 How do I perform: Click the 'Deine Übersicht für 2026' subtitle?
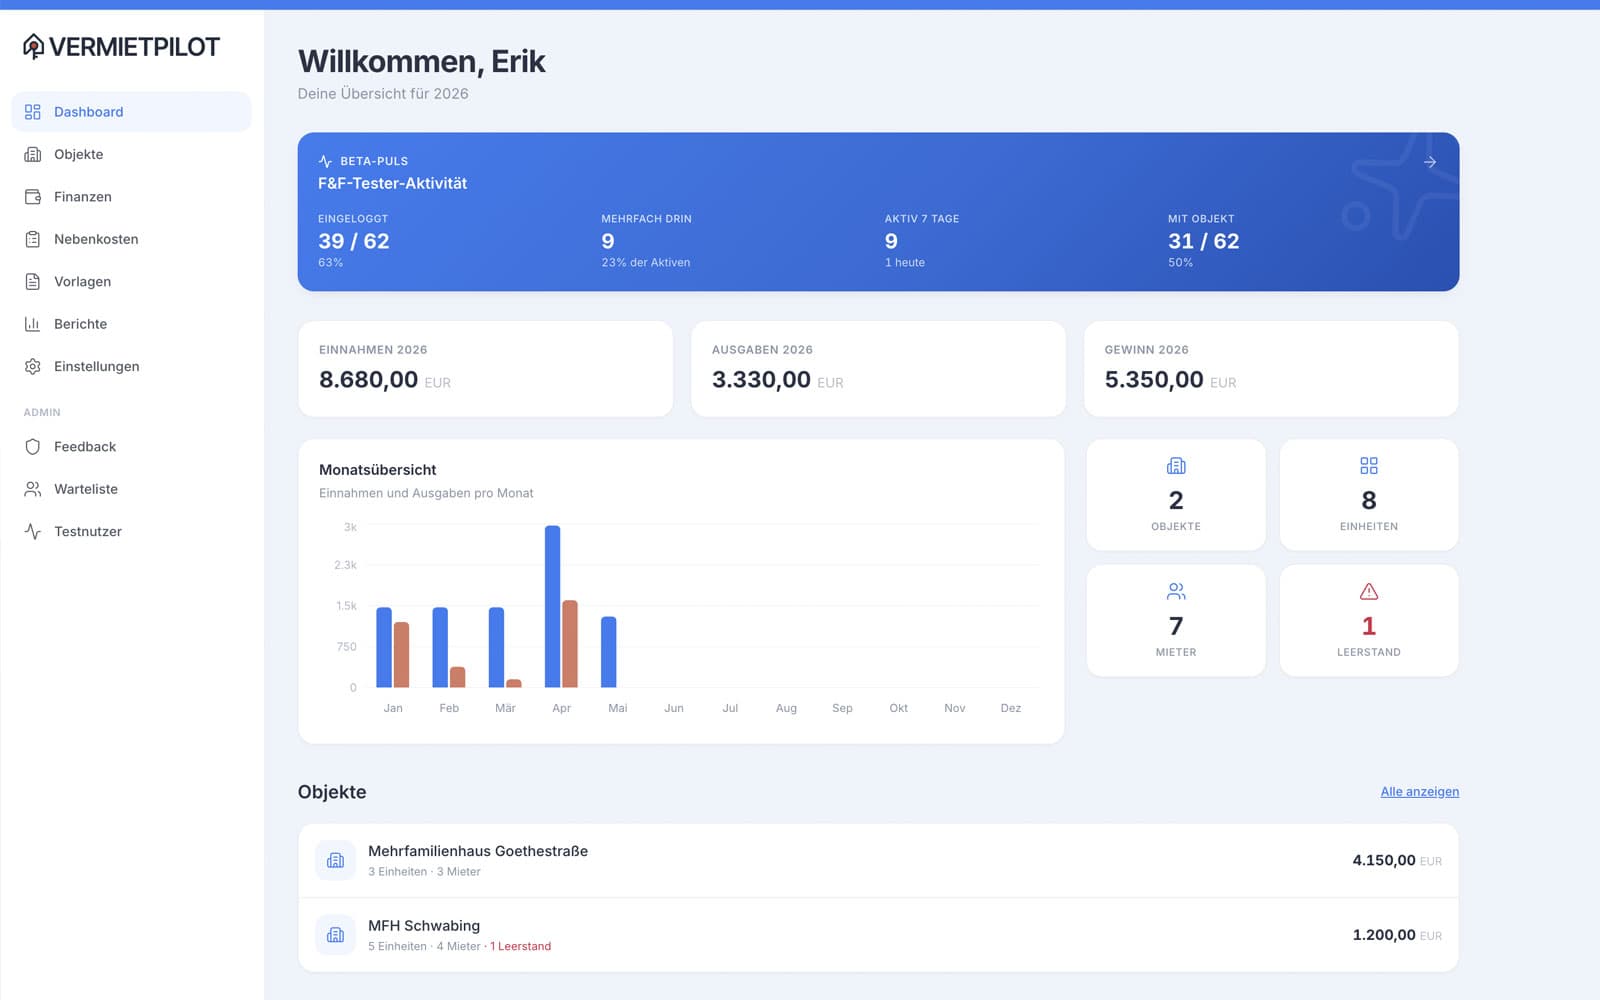coord(383,93)
